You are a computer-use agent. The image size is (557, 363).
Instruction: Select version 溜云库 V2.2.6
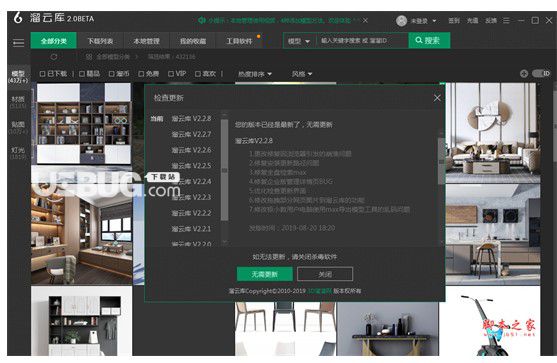[191, 150]
